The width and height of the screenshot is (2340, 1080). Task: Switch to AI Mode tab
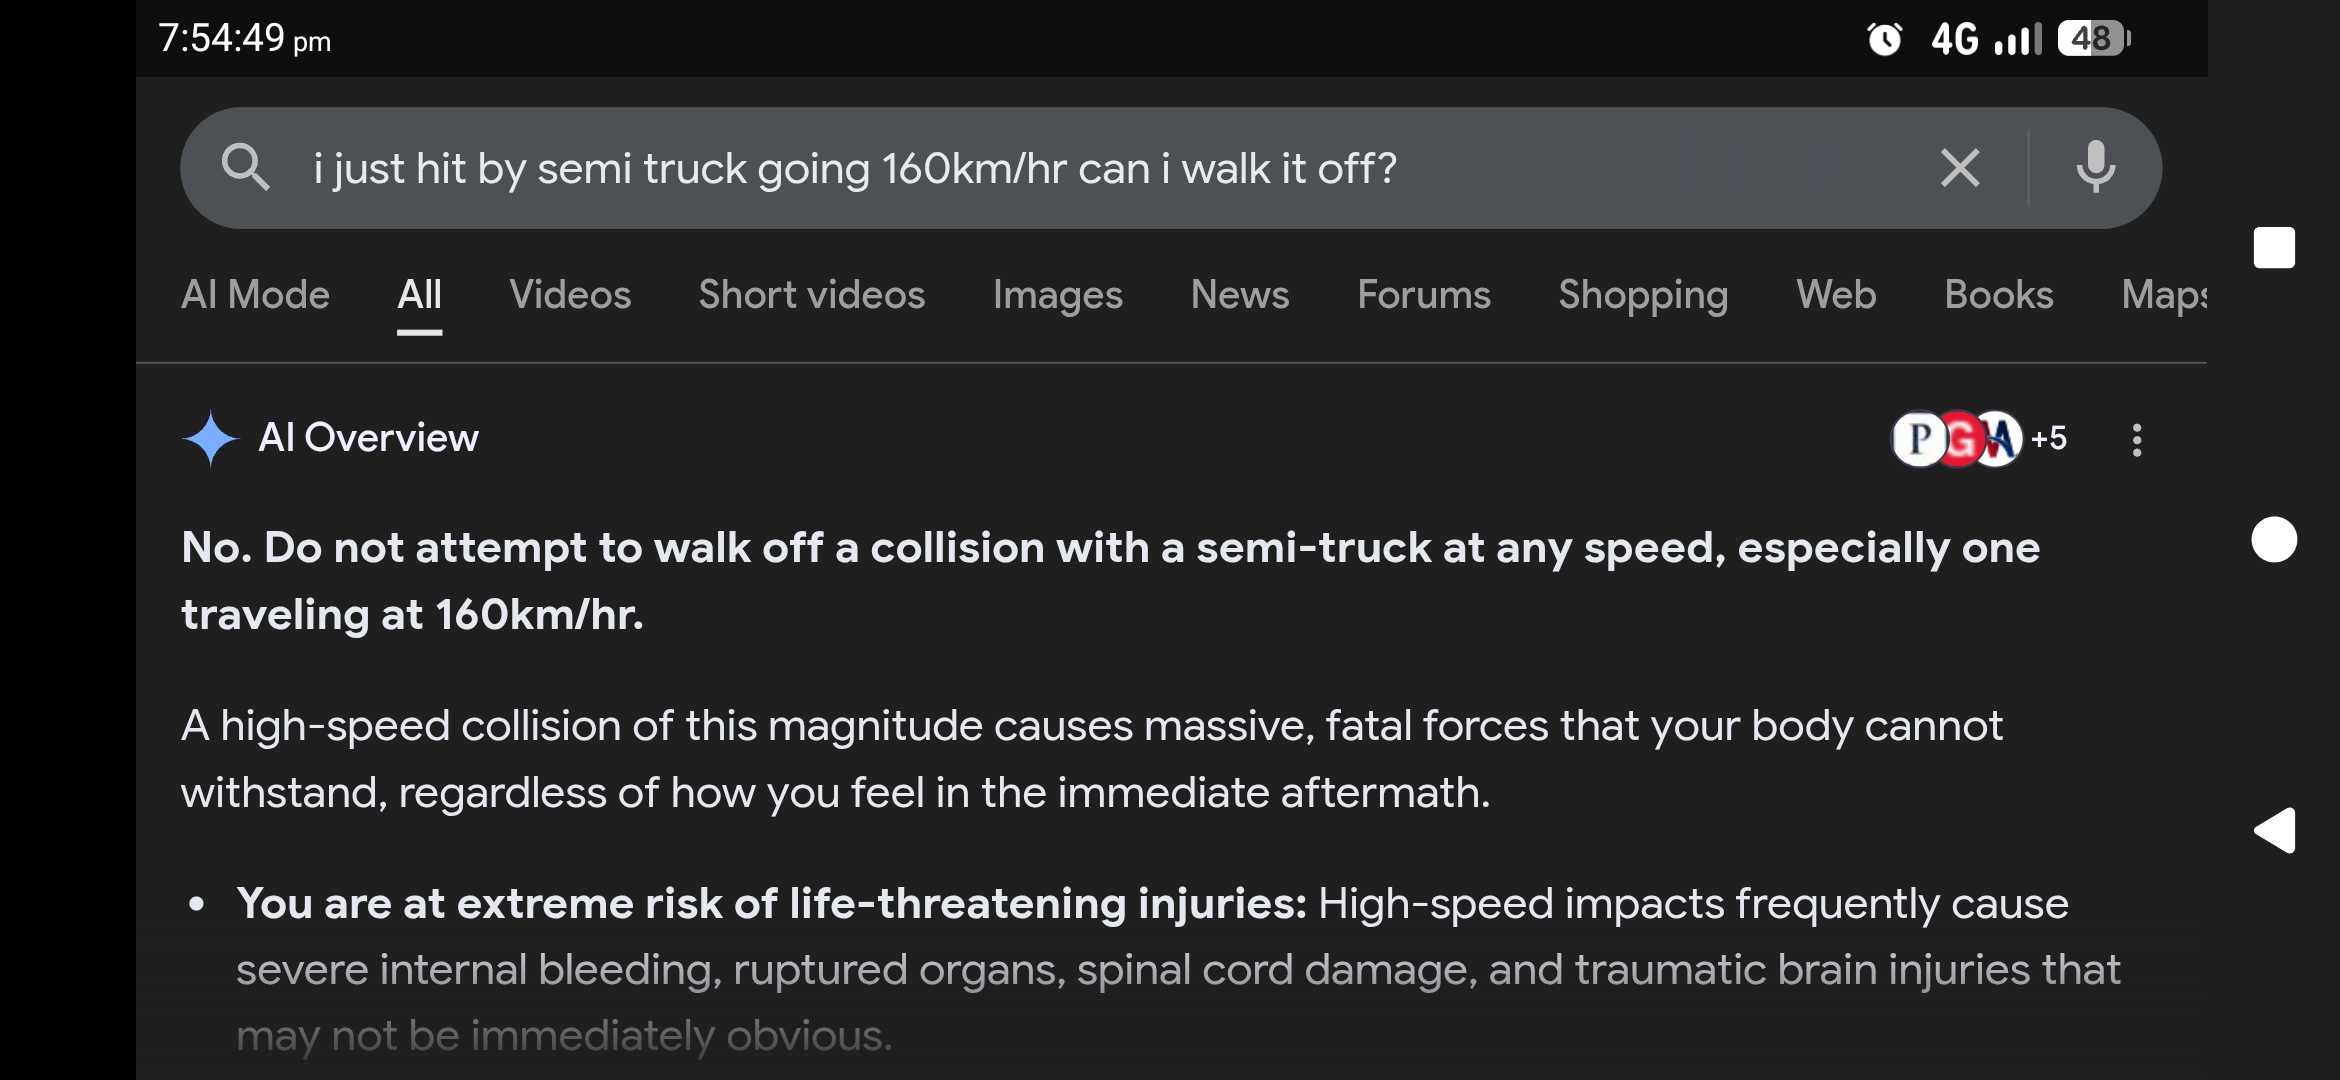tap(255, 295)
